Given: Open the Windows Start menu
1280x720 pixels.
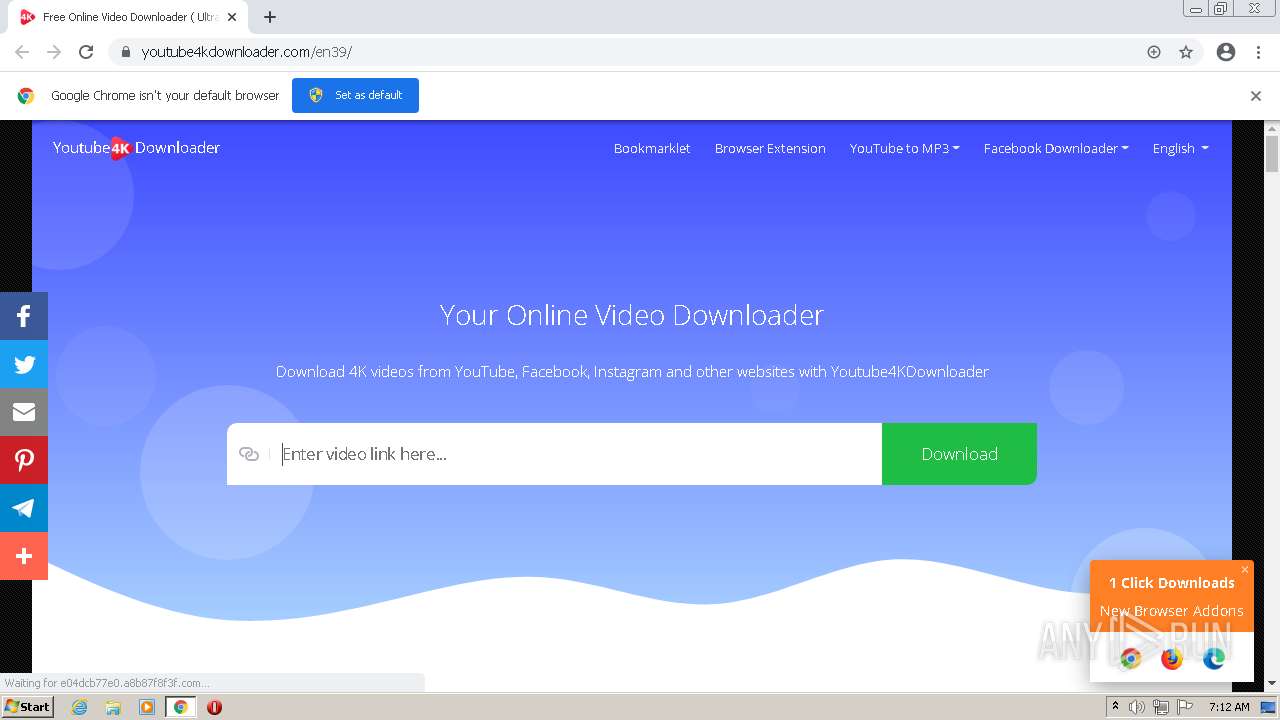Looking at the screenshot, I should click(x=27, y=707).
